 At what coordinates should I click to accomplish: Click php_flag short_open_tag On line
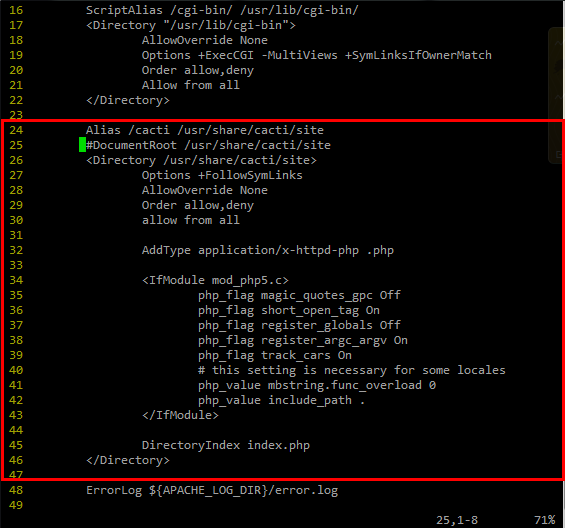point(289,310)
